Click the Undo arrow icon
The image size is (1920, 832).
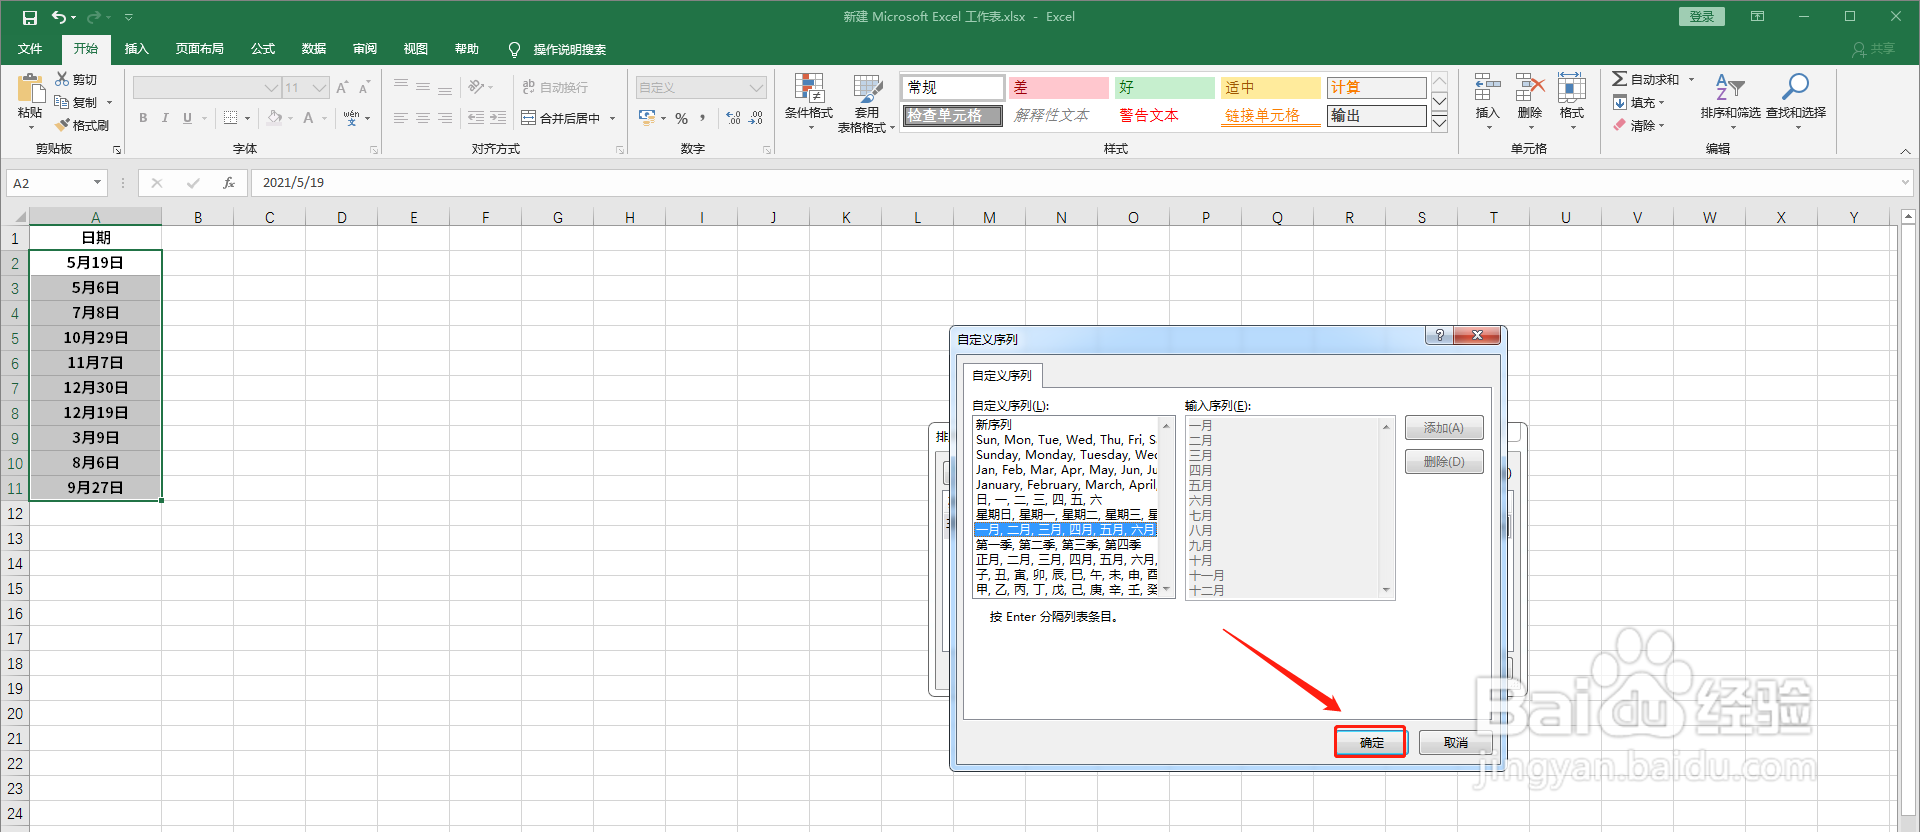(x=59, y=17)
